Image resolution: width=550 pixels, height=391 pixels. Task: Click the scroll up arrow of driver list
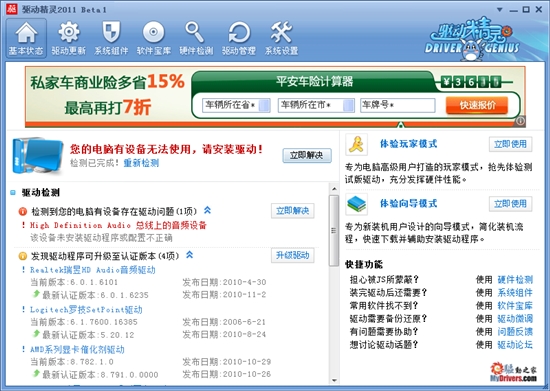coord(334,189)
